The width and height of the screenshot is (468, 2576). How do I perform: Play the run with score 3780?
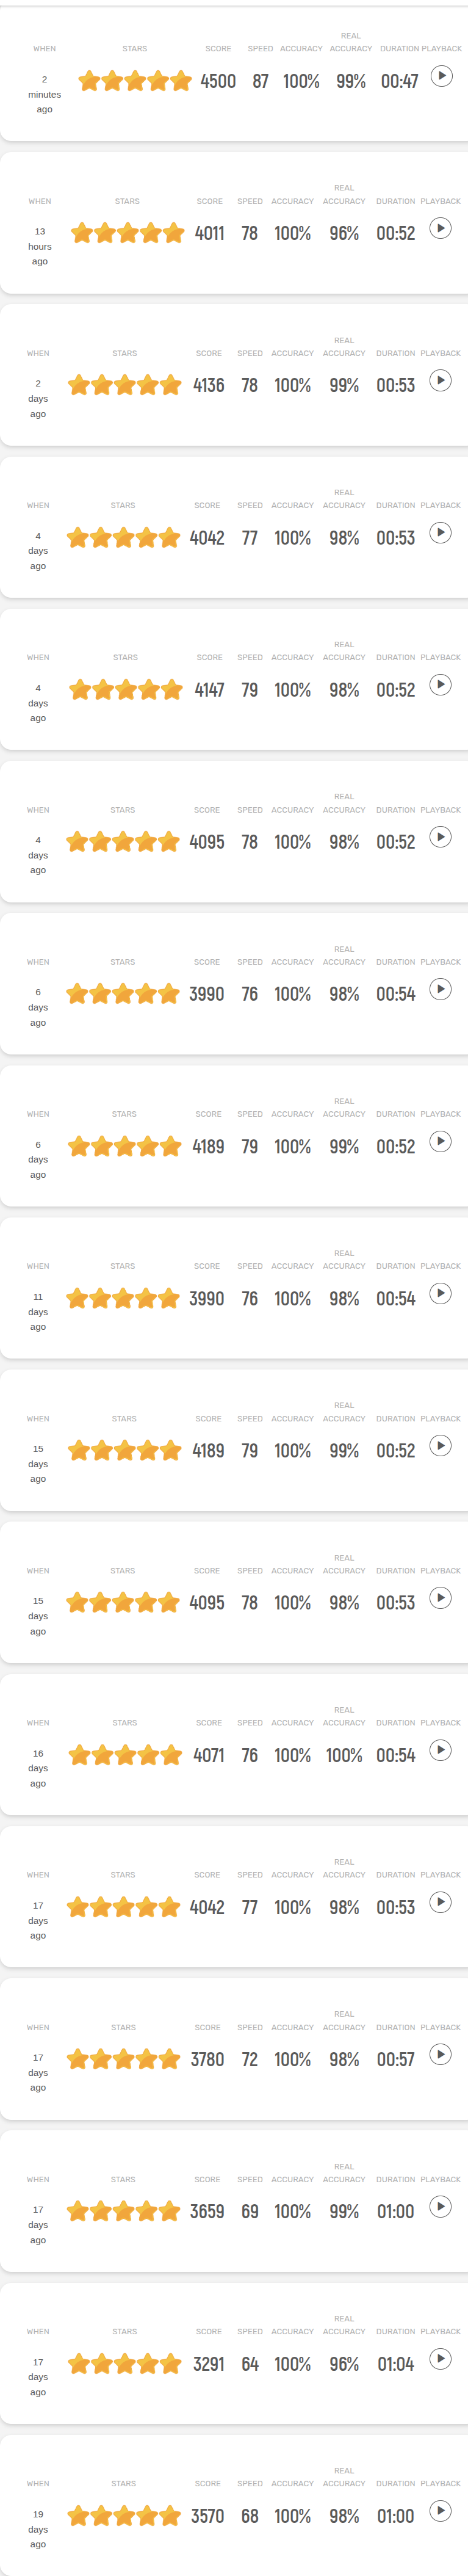[440, 2053]
